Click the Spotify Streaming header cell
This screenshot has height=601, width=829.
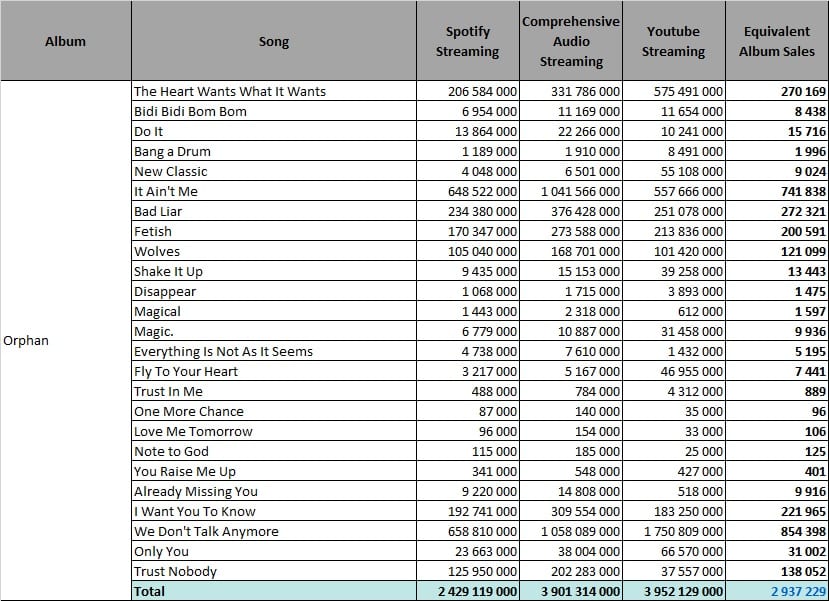467,41
